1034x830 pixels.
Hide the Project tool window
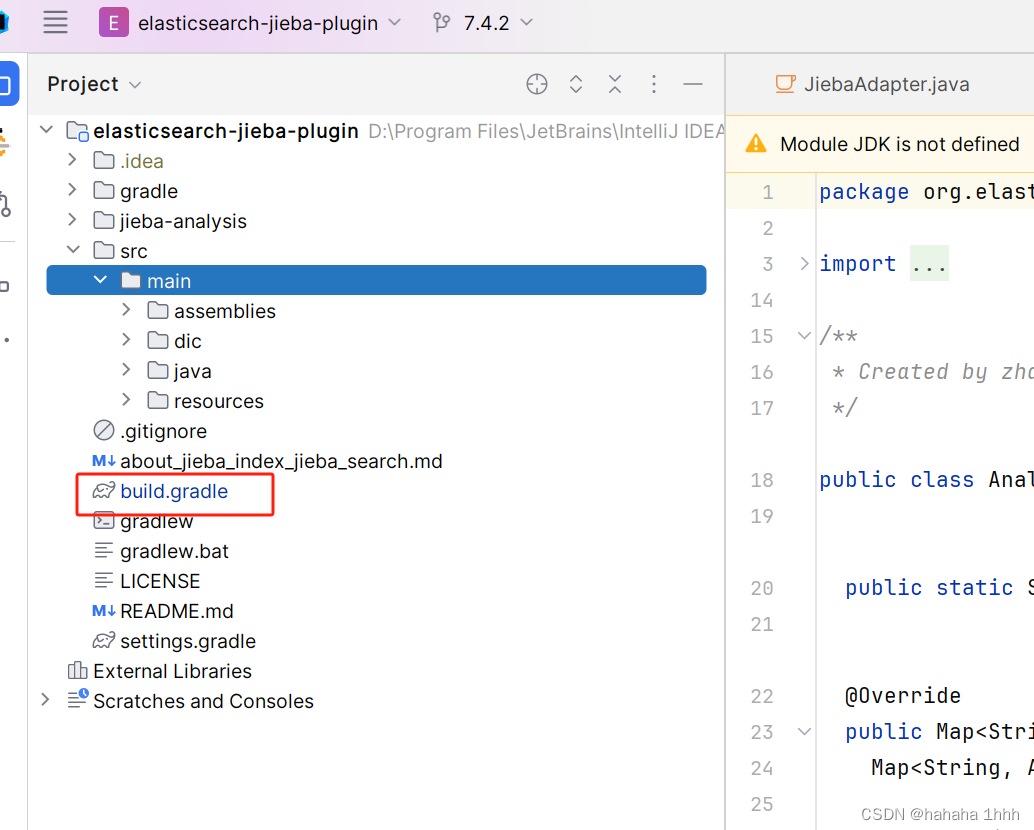coord(692,84)
